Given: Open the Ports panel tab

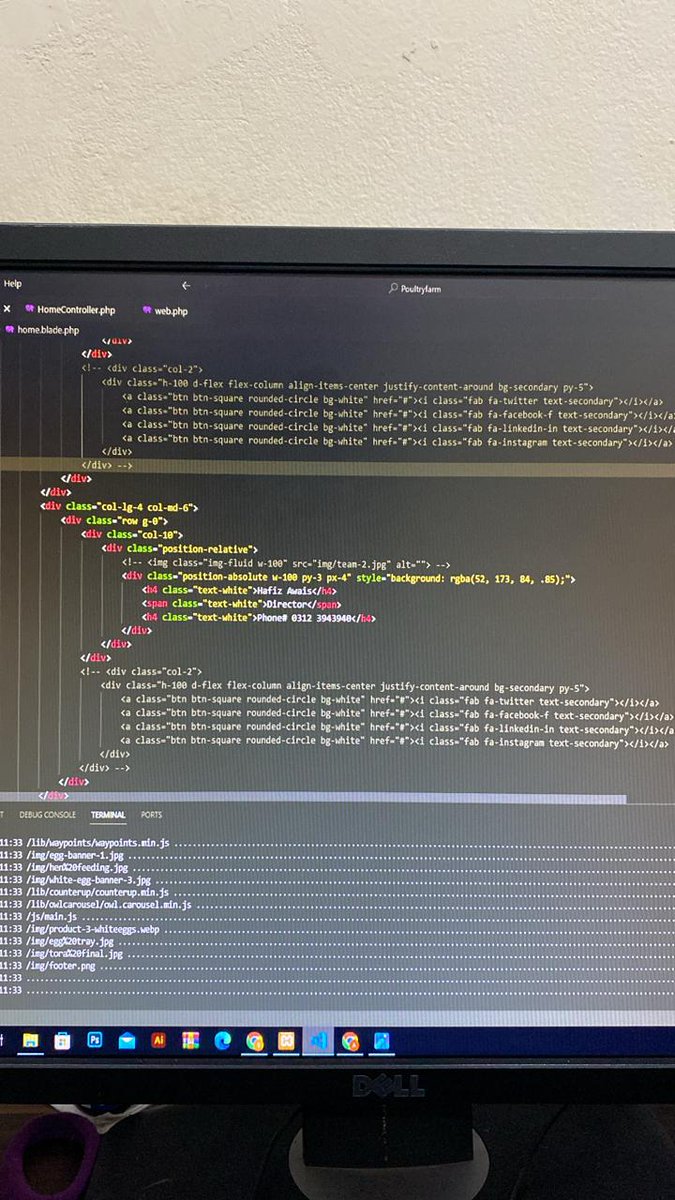Looking at the screenshot, I should point(151,815).
